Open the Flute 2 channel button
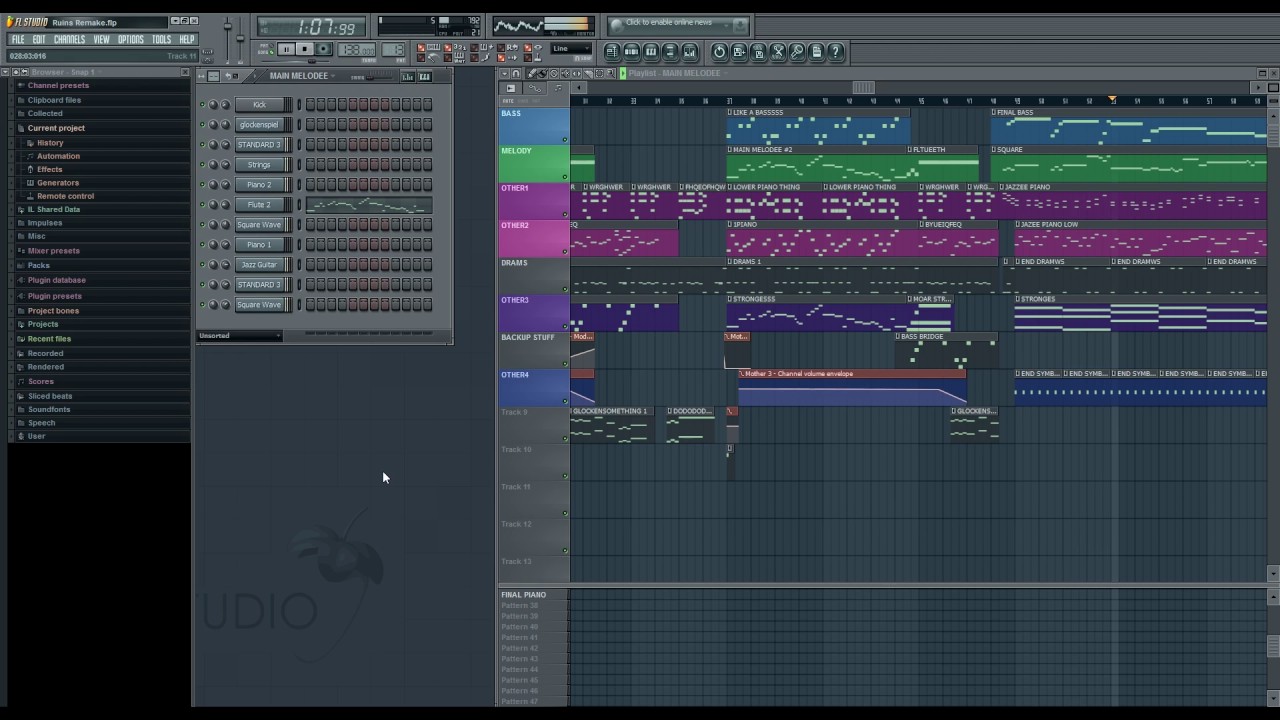This screenshot has width=1280, height=720. coord(259,205)
